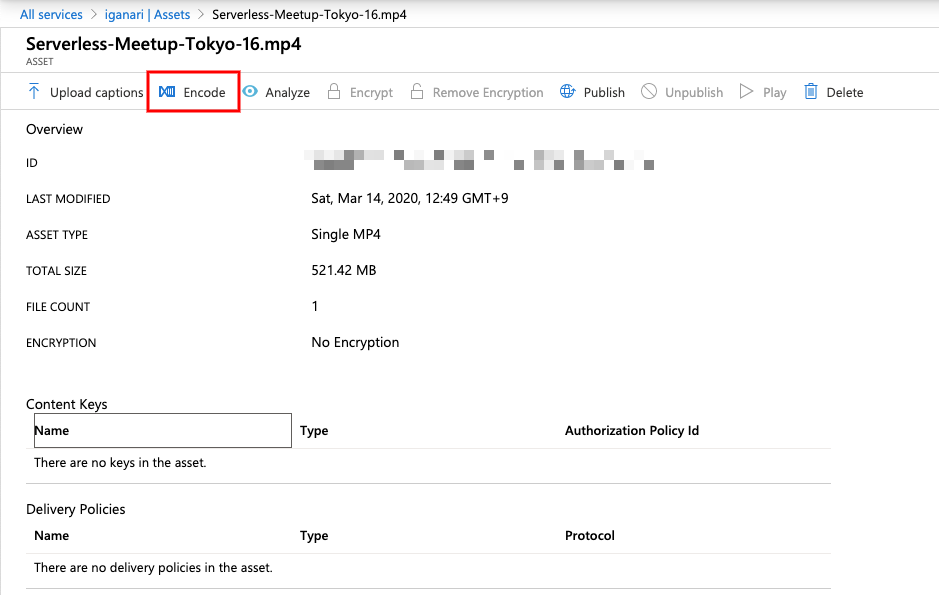Click the Delete trash can icon
This screenshot has width=939, height=595.
(x=810, y=92)
